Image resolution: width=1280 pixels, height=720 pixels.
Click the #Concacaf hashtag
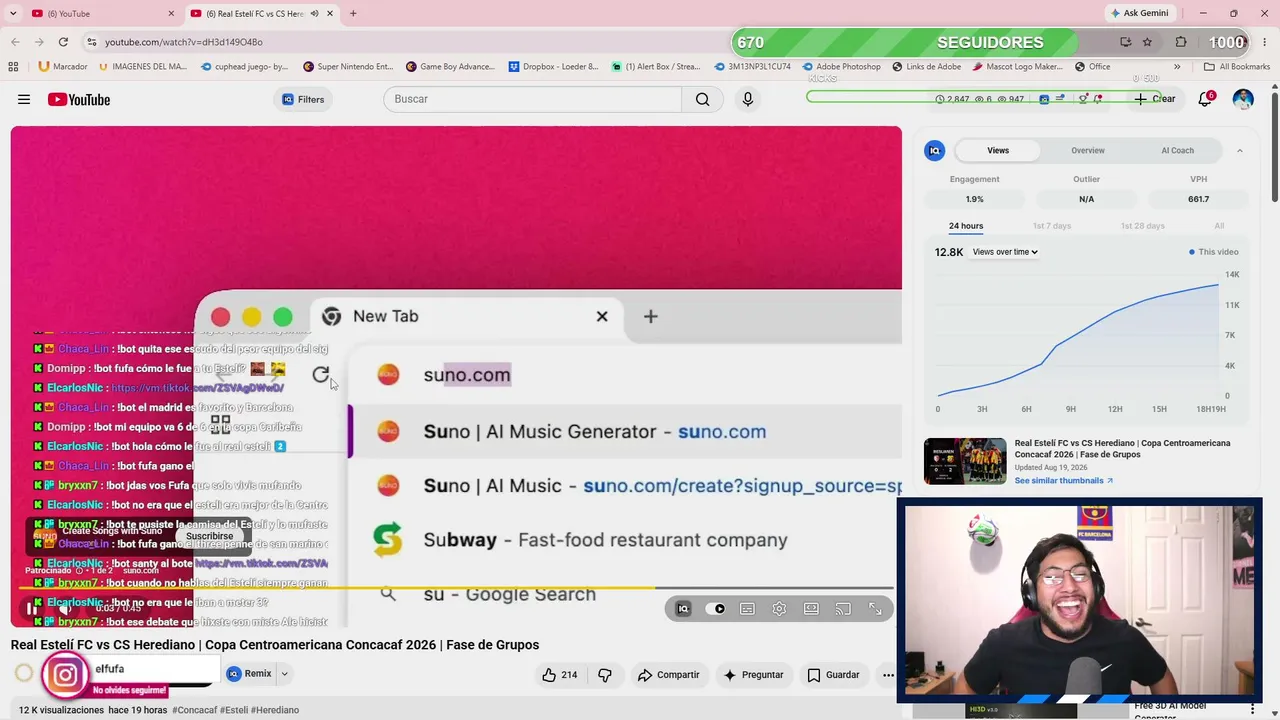(x=195, y=710)
